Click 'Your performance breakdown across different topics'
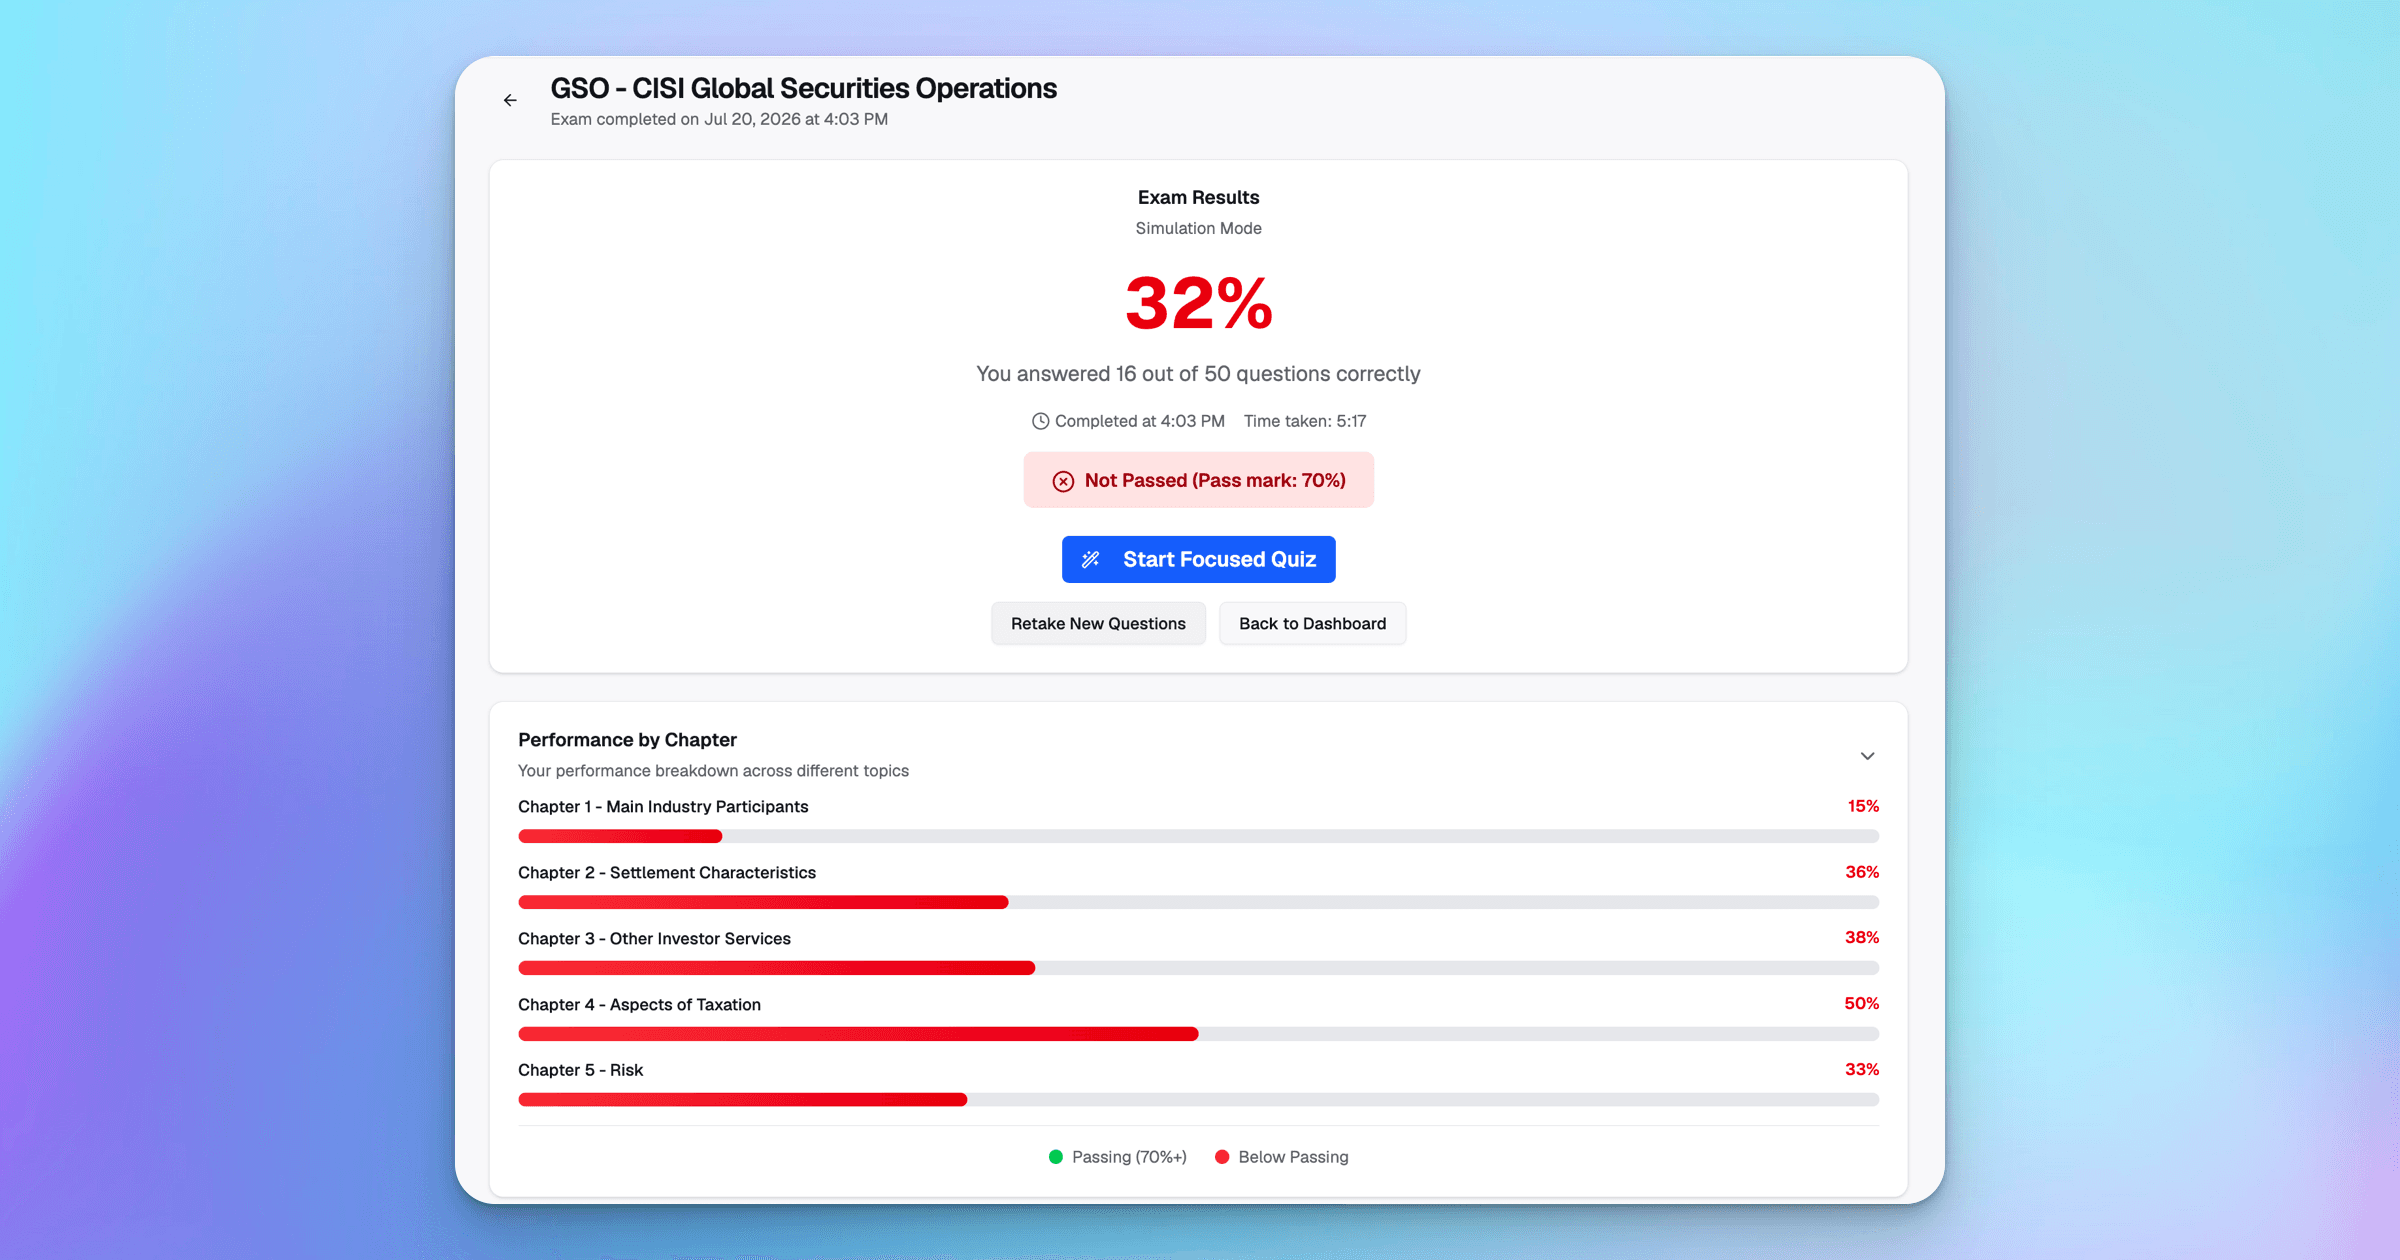Screen dimensions: 2400x1260 713,771
